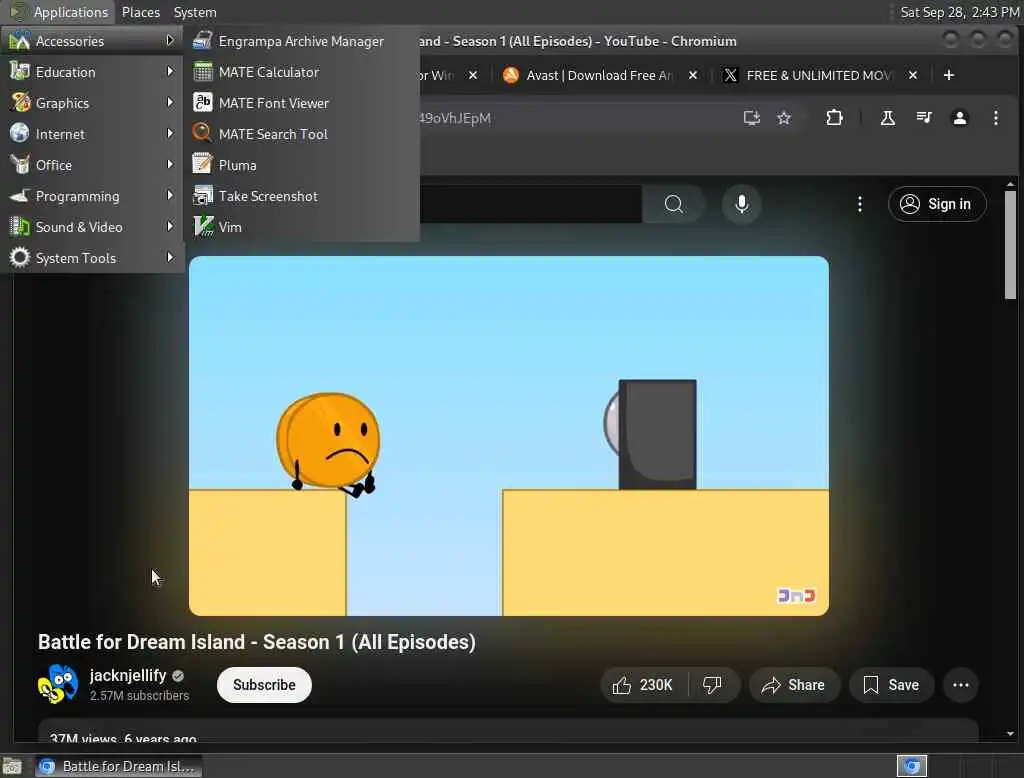Open the System menu

[195, 12]
